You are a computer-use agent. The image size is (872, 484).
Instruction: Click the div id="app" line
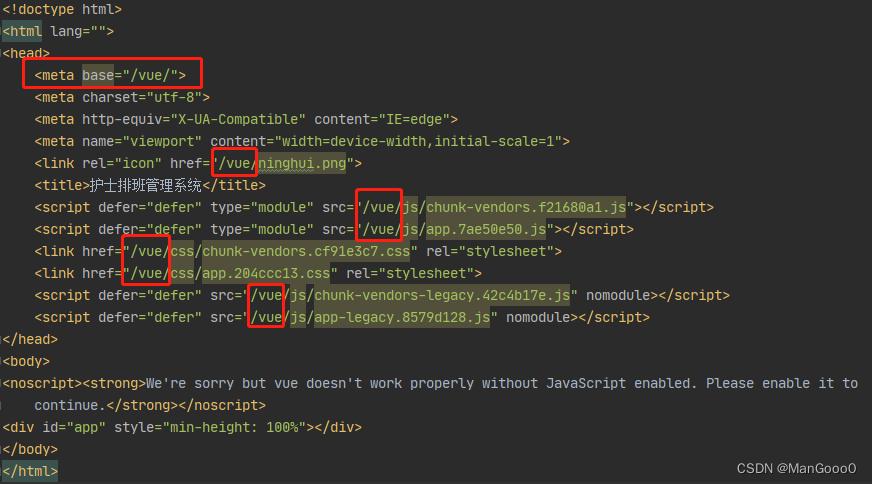pos(182,427)
